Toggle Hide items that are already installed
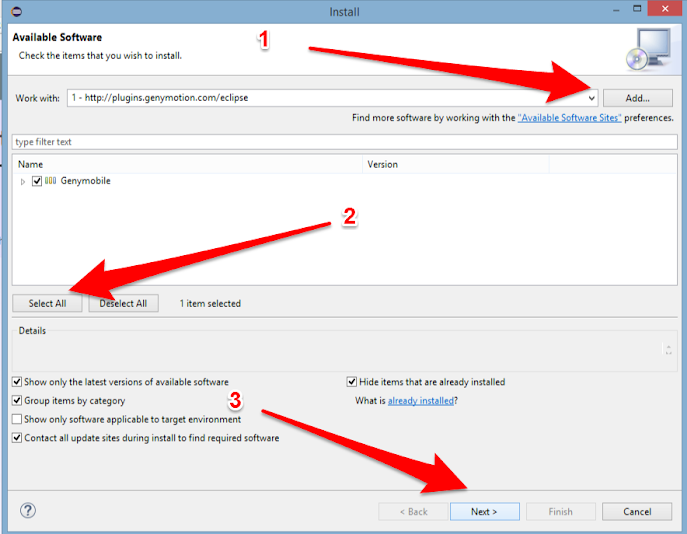The width and height of the screenshot is (687, 534). click(351, 382)
